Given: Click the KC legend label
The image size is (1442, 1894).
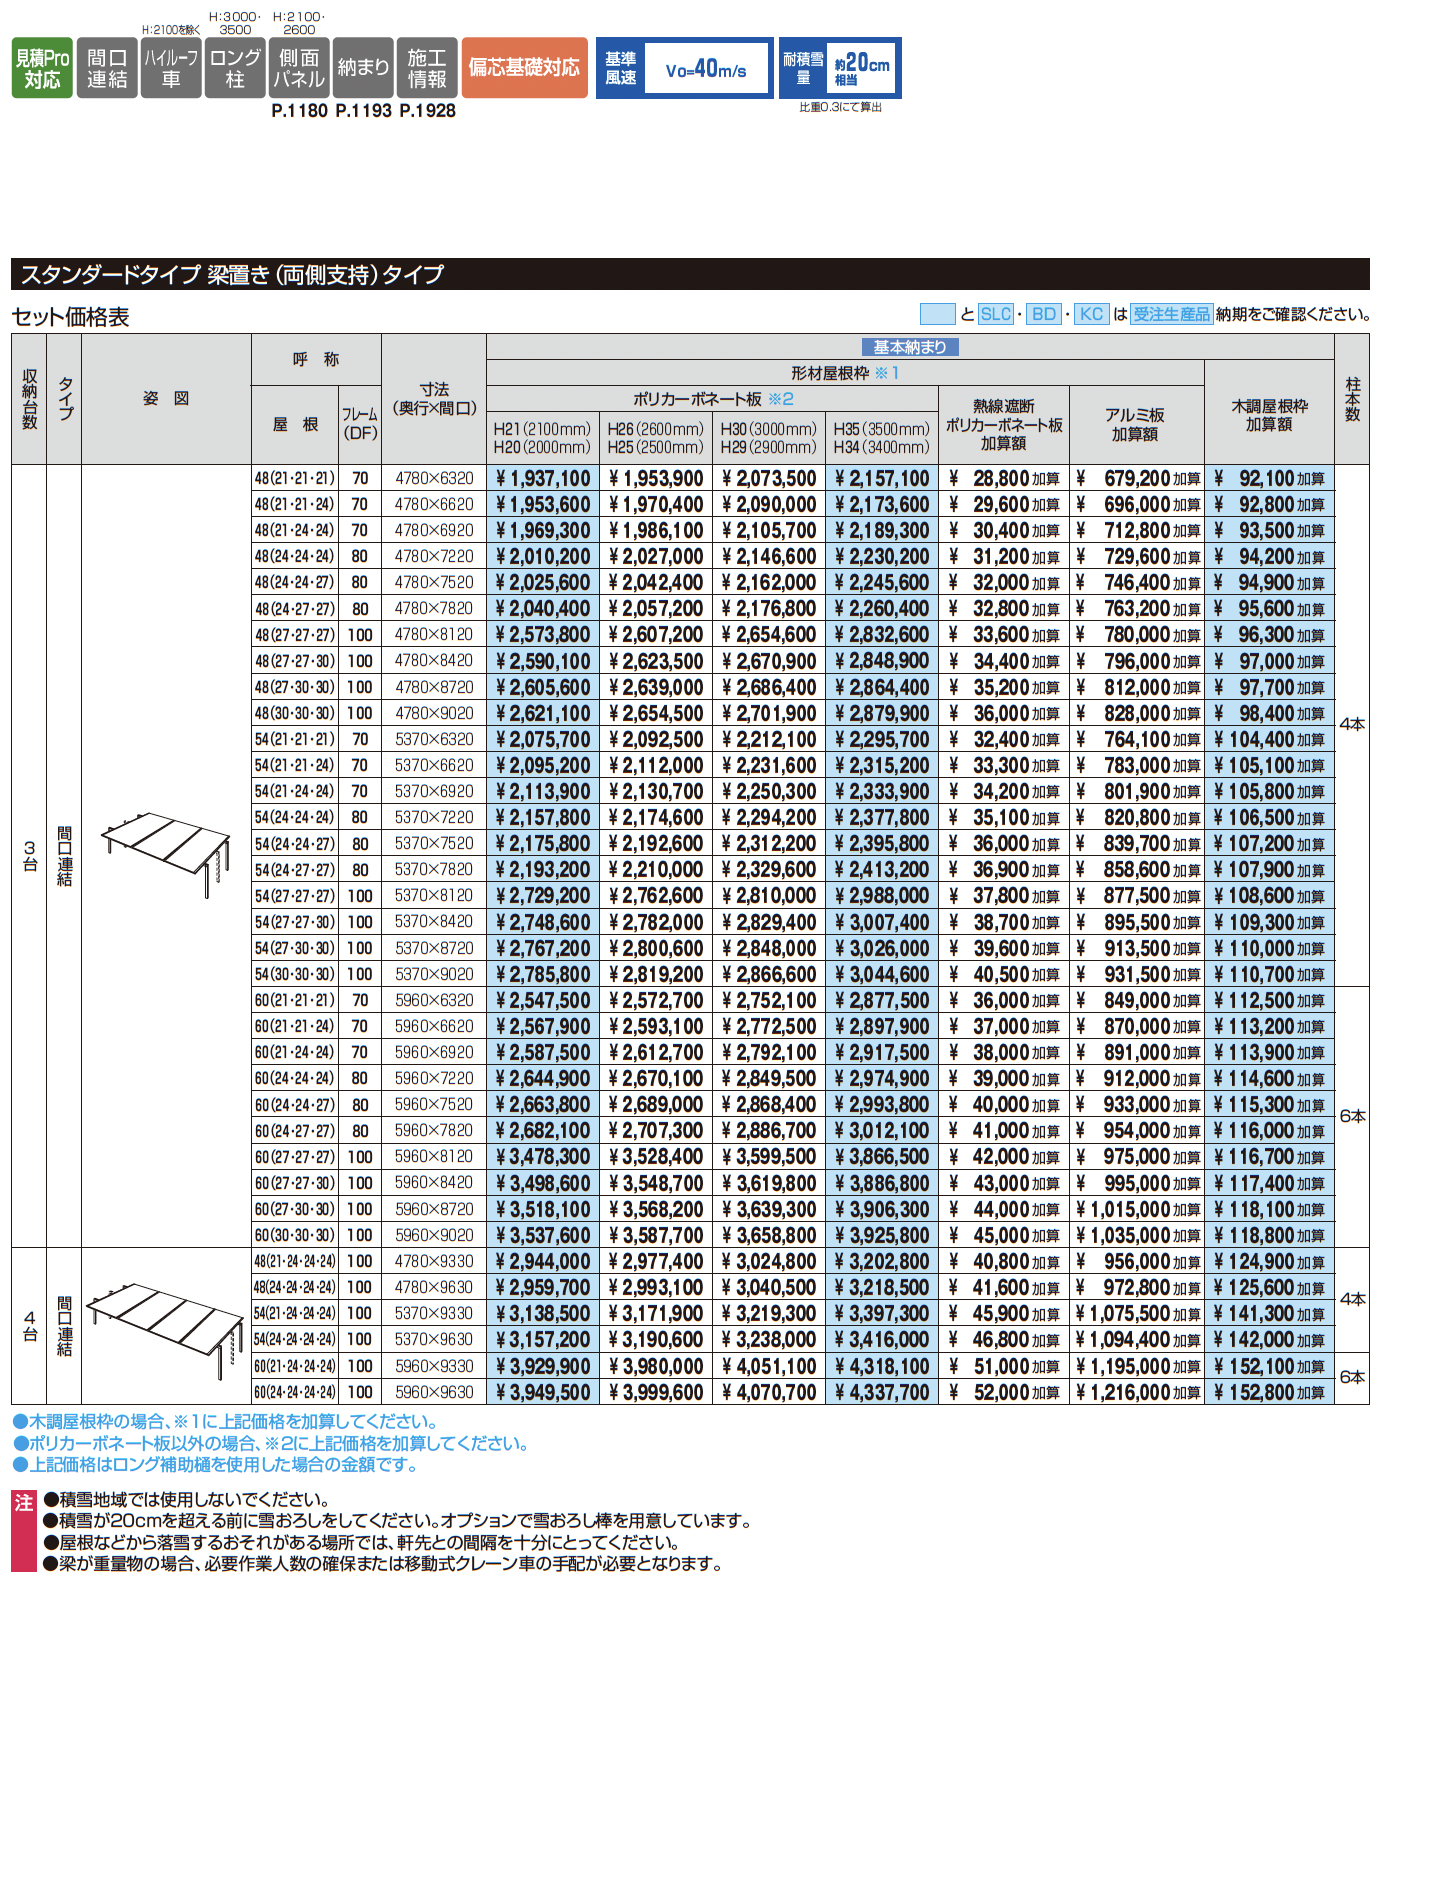Looking at the screenshot, I should tap(1091, 314).
